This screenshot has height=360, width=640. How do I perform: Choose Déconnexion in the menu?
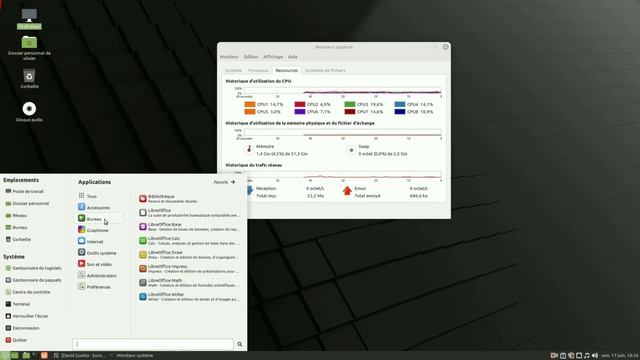pyautogui.click(x=22, y=328)
